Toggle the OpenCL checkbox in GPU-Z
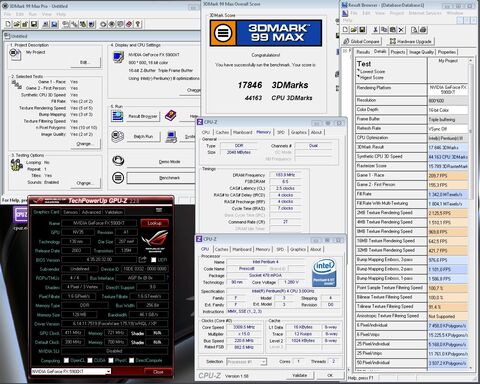Image resolution: width=480 pixels, height=384 pixels. (x=66, y=360)
